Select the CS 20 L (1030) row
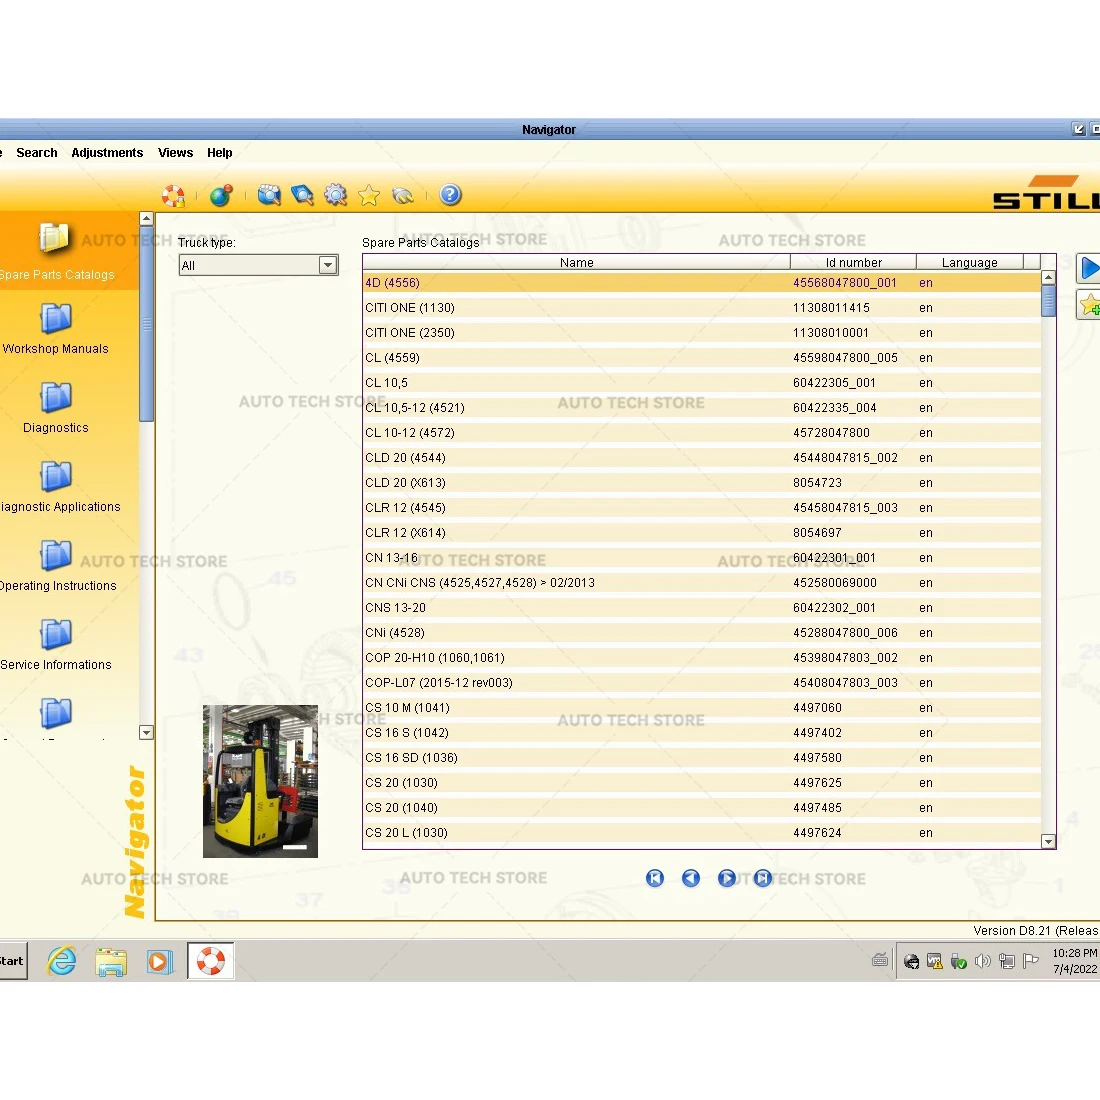This screenshot has width=1100, height=1100. [x=702, y=833]
